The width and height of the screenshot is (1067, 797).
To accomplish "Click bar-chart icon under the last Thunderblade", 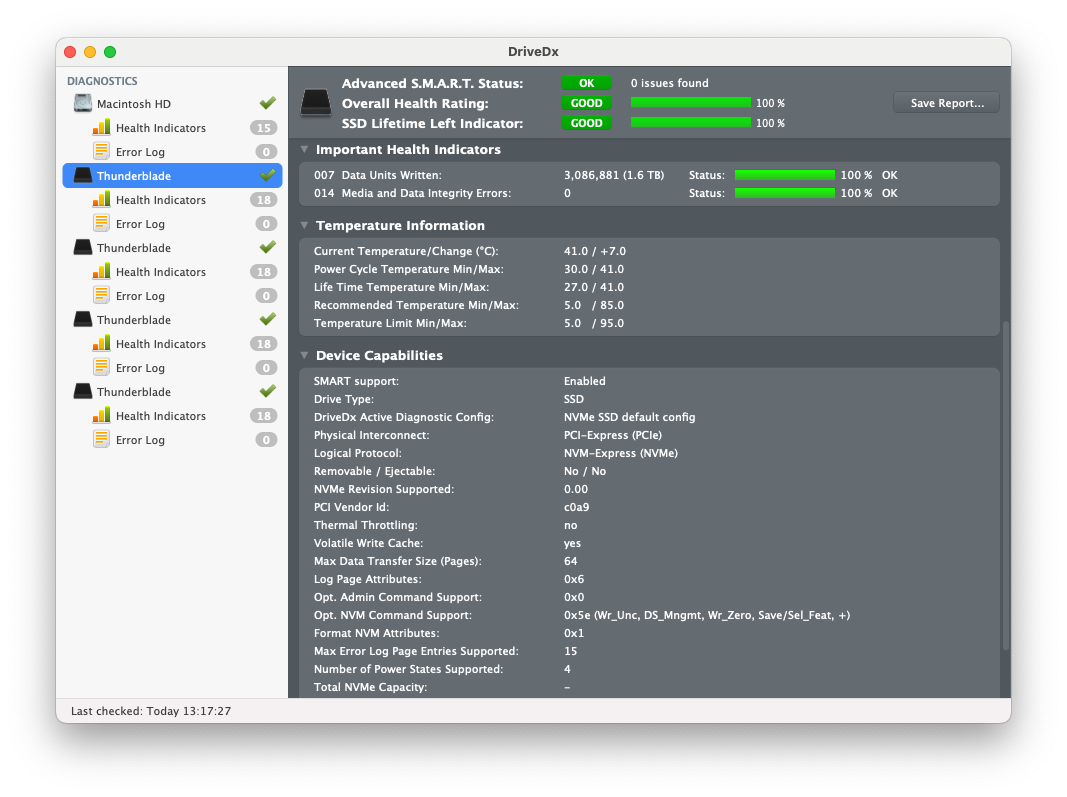I will coord(101,415).
